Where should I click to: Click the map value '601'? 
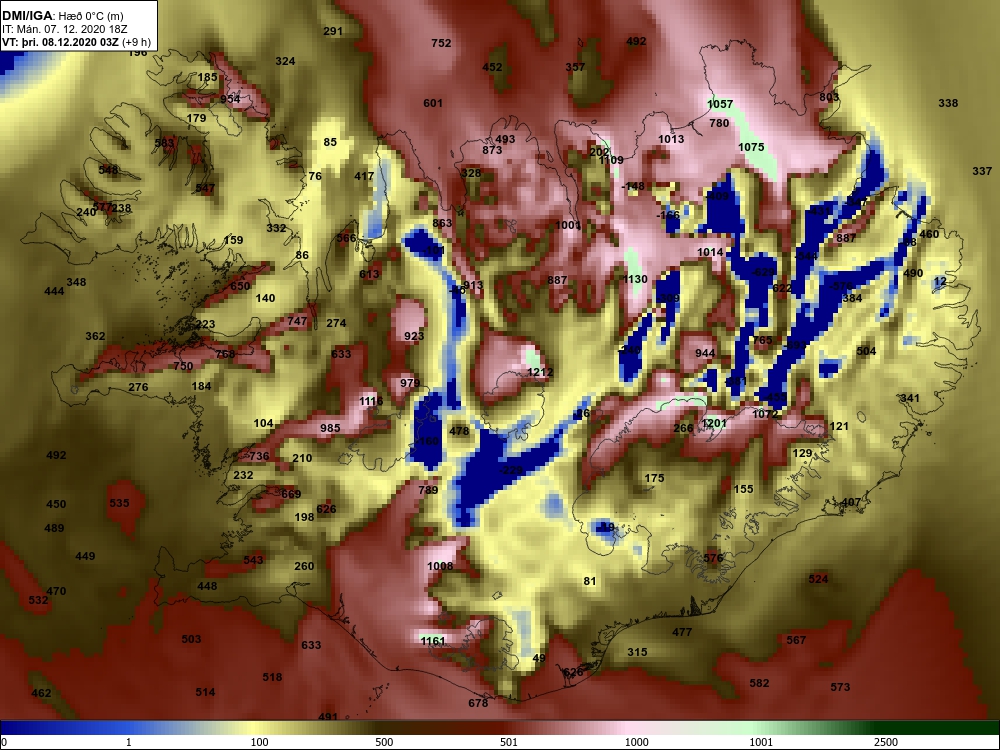433,103
